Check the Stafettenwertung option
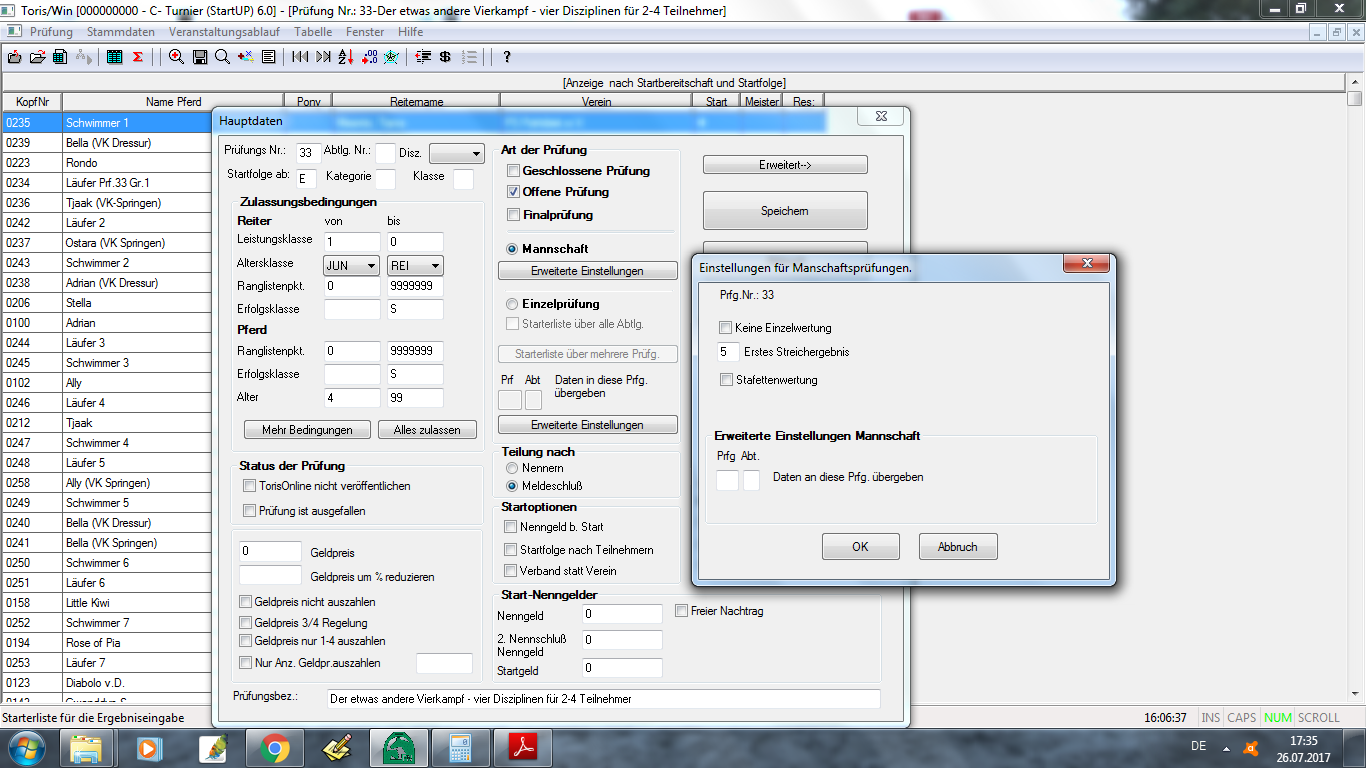The image size is (1366, 768). (725, 380)
